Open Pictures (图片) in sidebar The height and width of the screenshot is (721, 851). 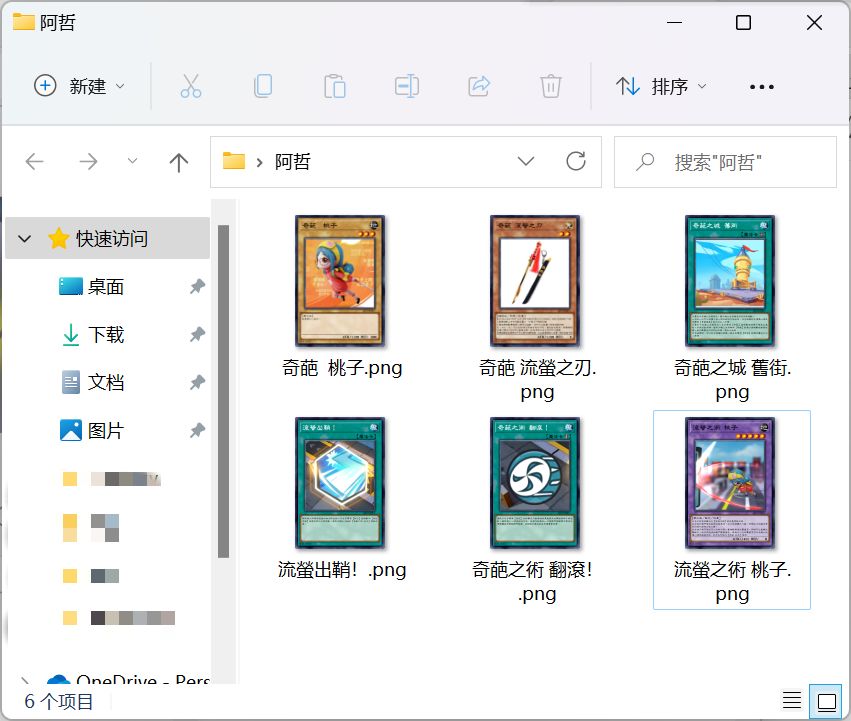106,431
